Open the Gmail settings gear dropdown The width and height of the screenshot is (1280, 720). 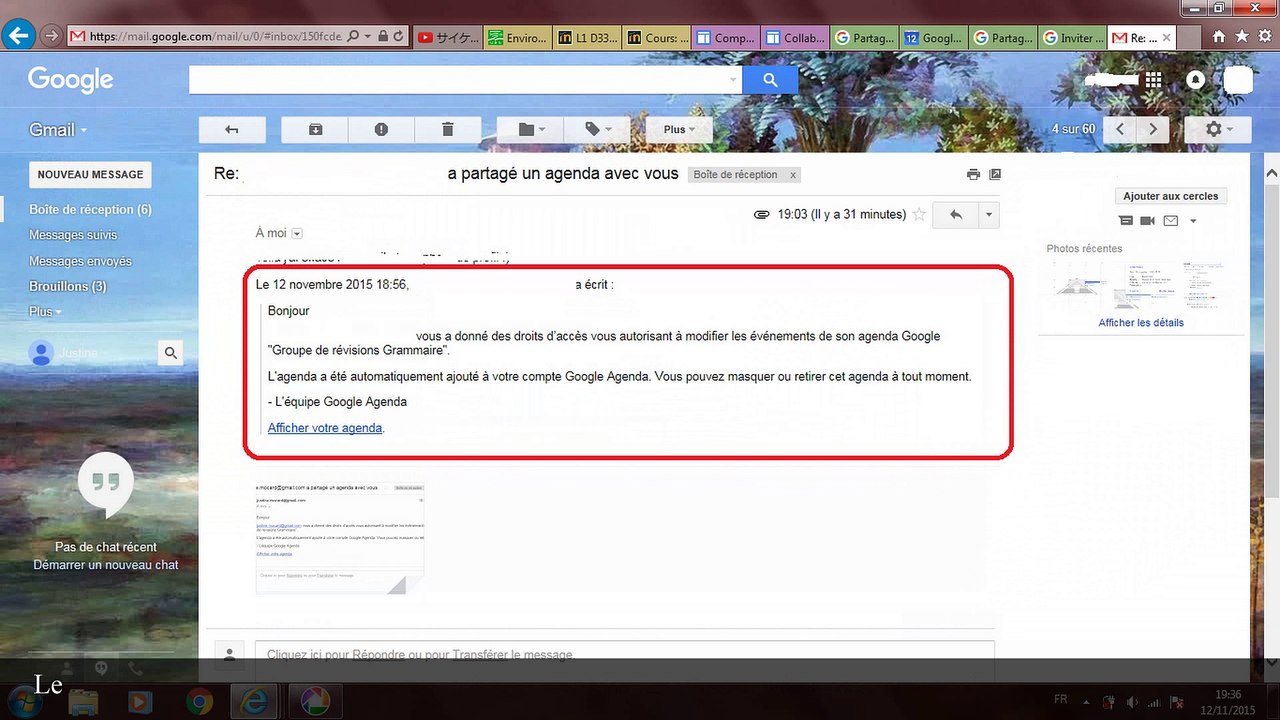1217,129
